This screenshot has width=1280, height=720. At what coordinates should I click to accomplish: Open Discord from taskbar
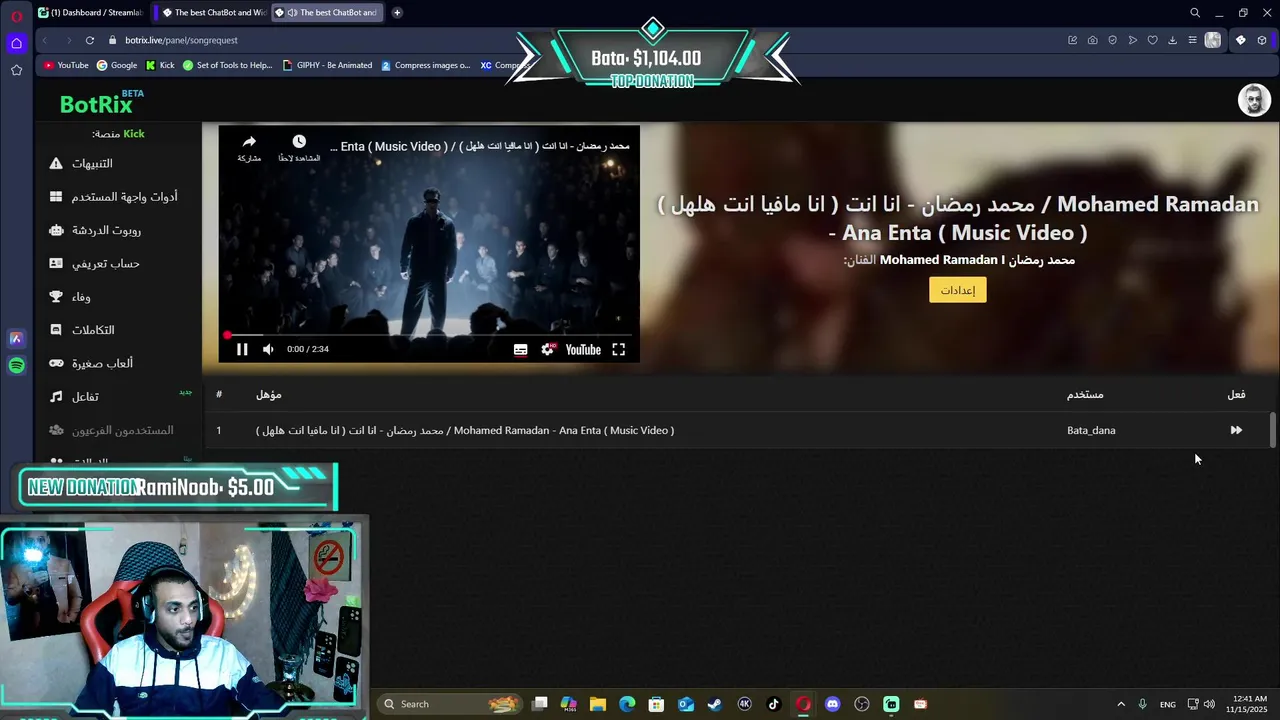(x=832, y=704)
